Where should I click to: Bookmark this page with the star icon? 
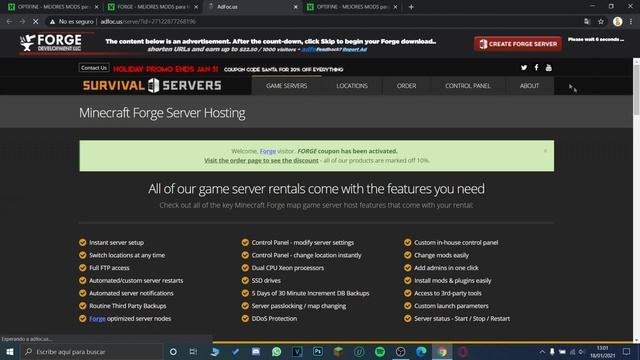tap(601, 22)
